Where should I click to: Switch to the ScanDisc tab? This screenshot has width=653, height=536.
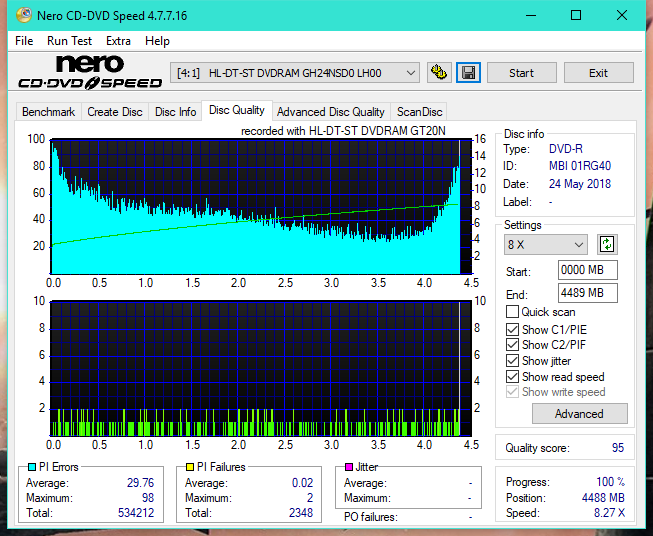[419, 112]
